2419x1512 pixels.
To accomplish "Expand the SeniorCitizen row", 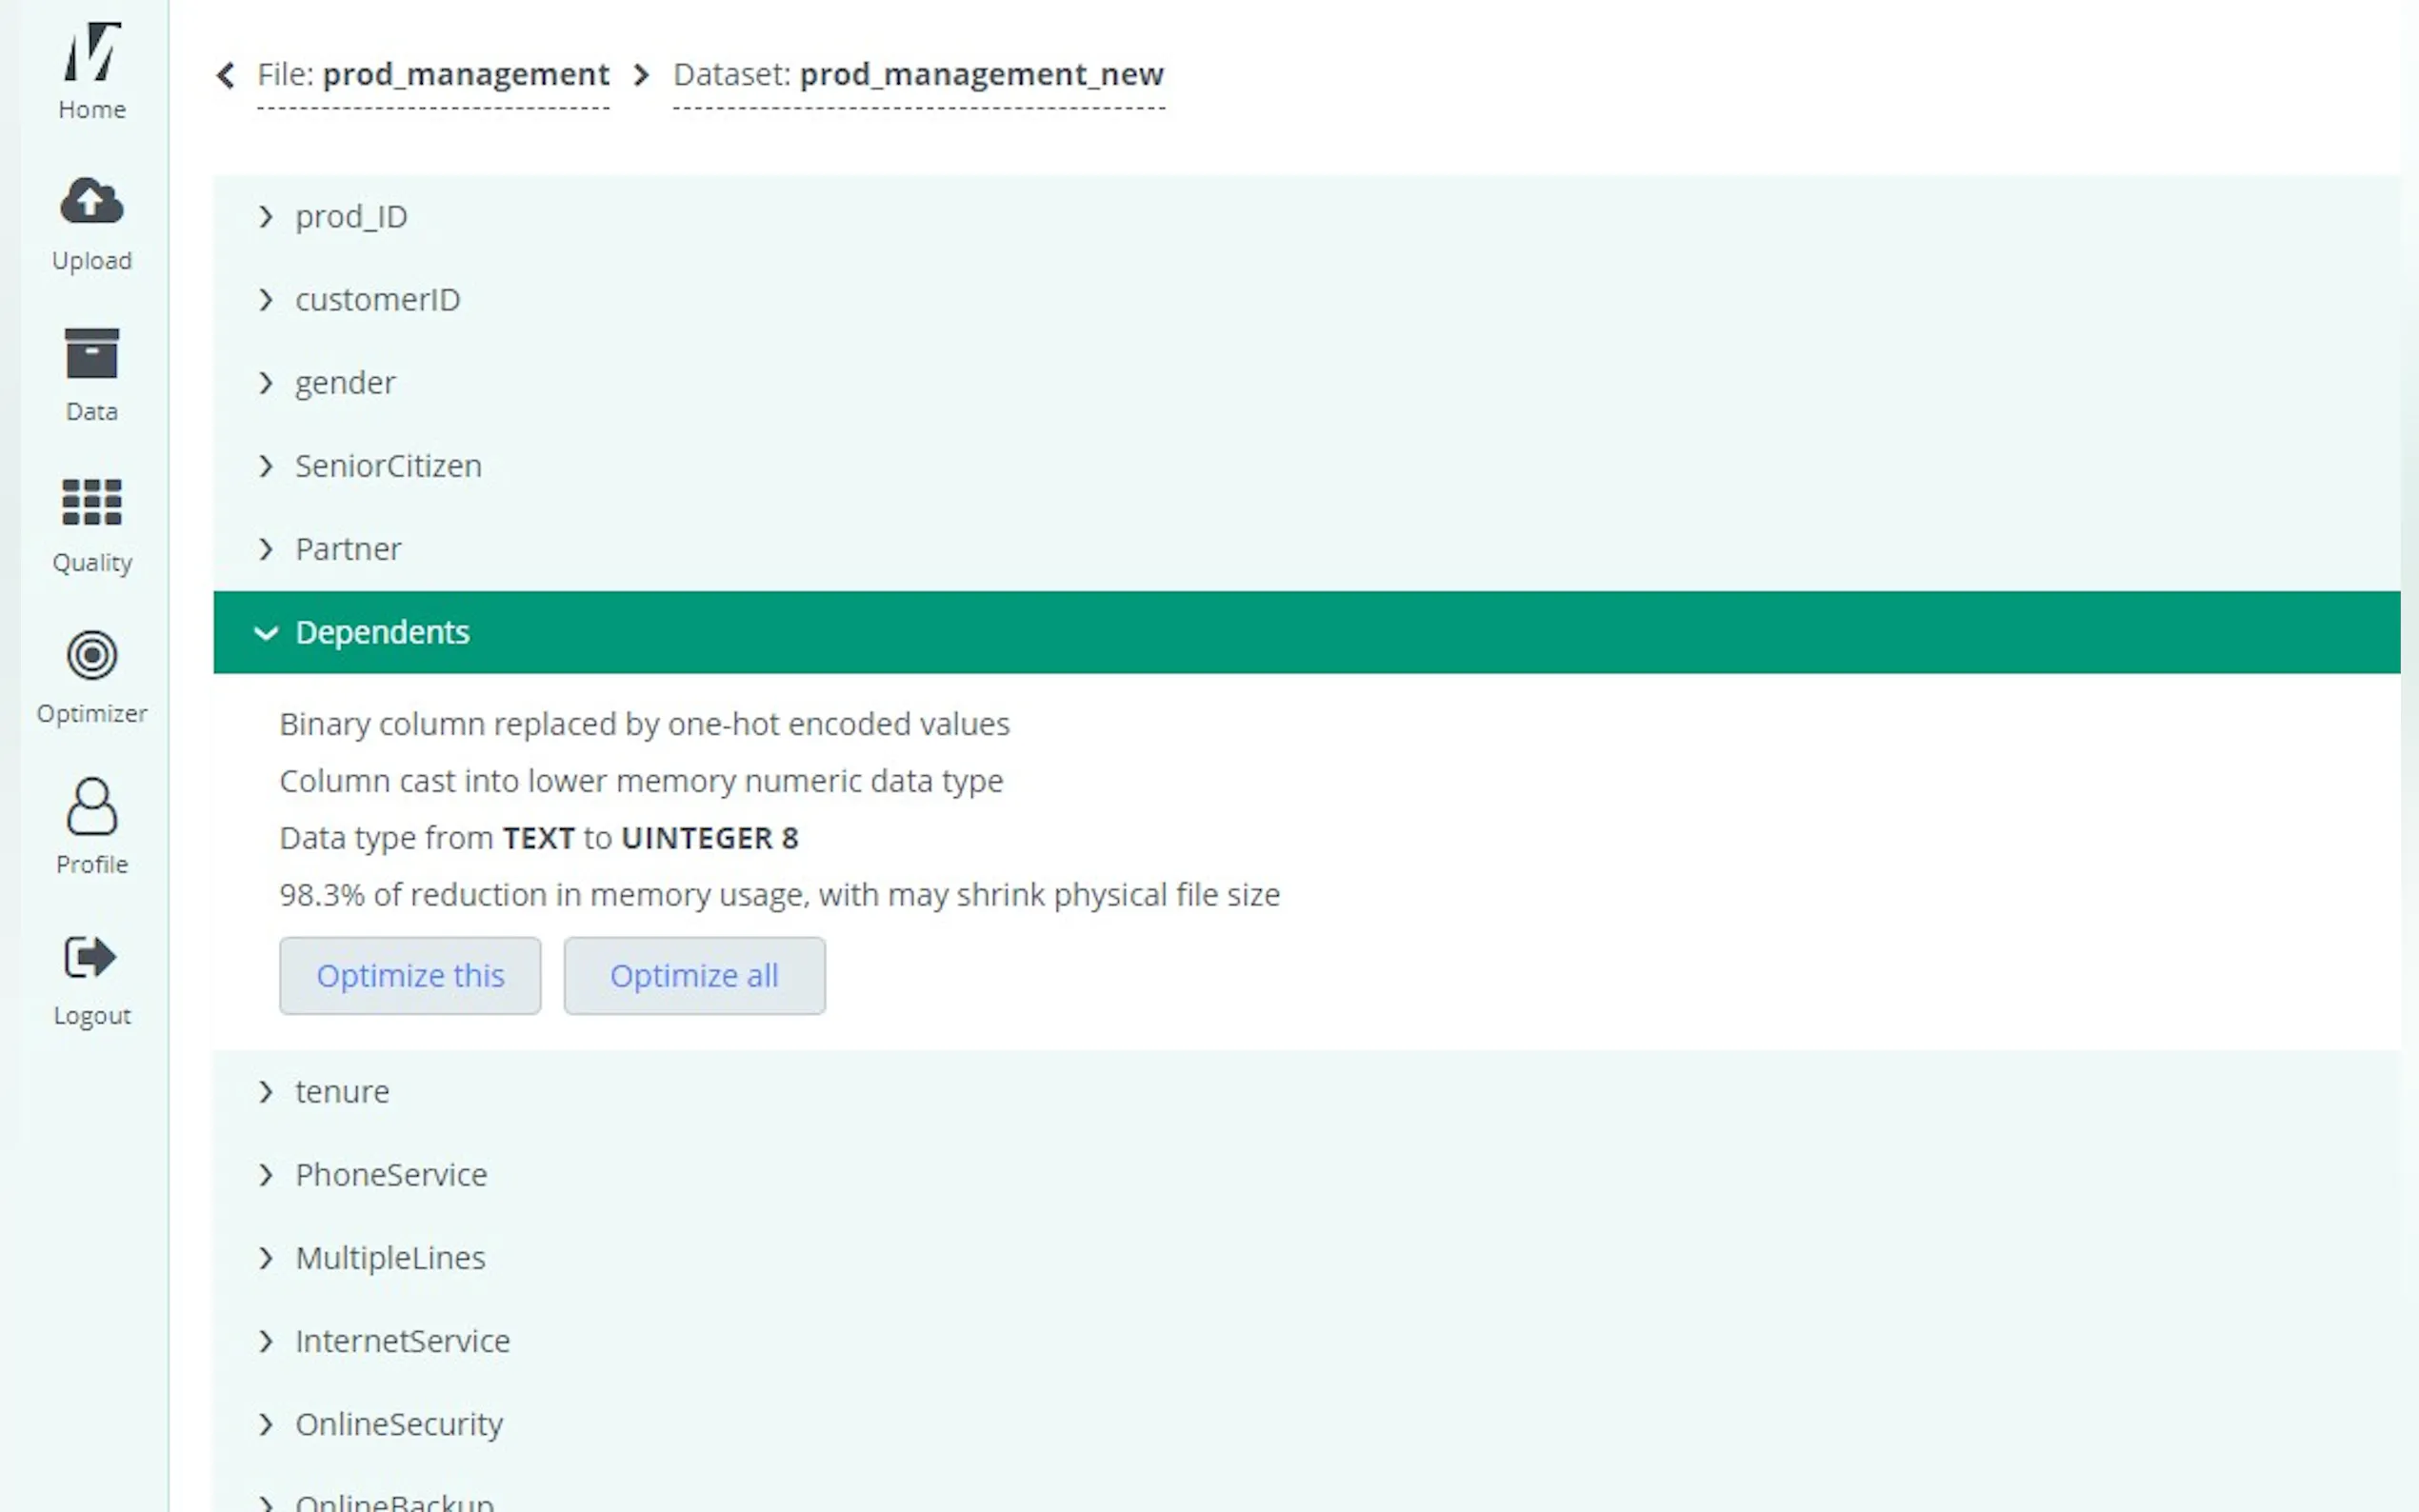I will pos(387,465).
